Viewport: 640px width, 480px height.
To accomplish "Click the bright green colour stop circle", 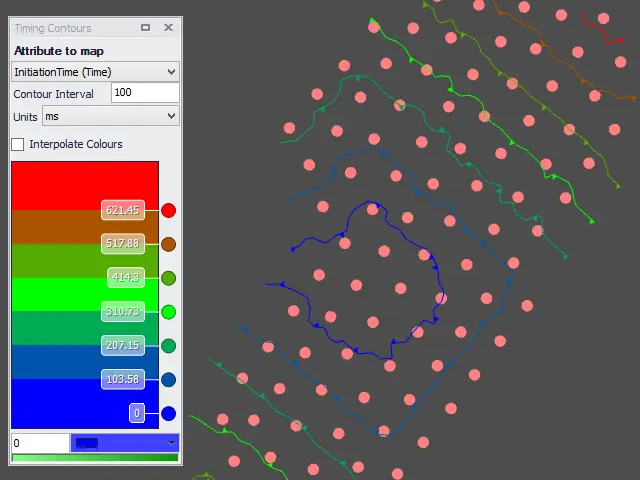I will pyautogui.click(x=168, y=312).
